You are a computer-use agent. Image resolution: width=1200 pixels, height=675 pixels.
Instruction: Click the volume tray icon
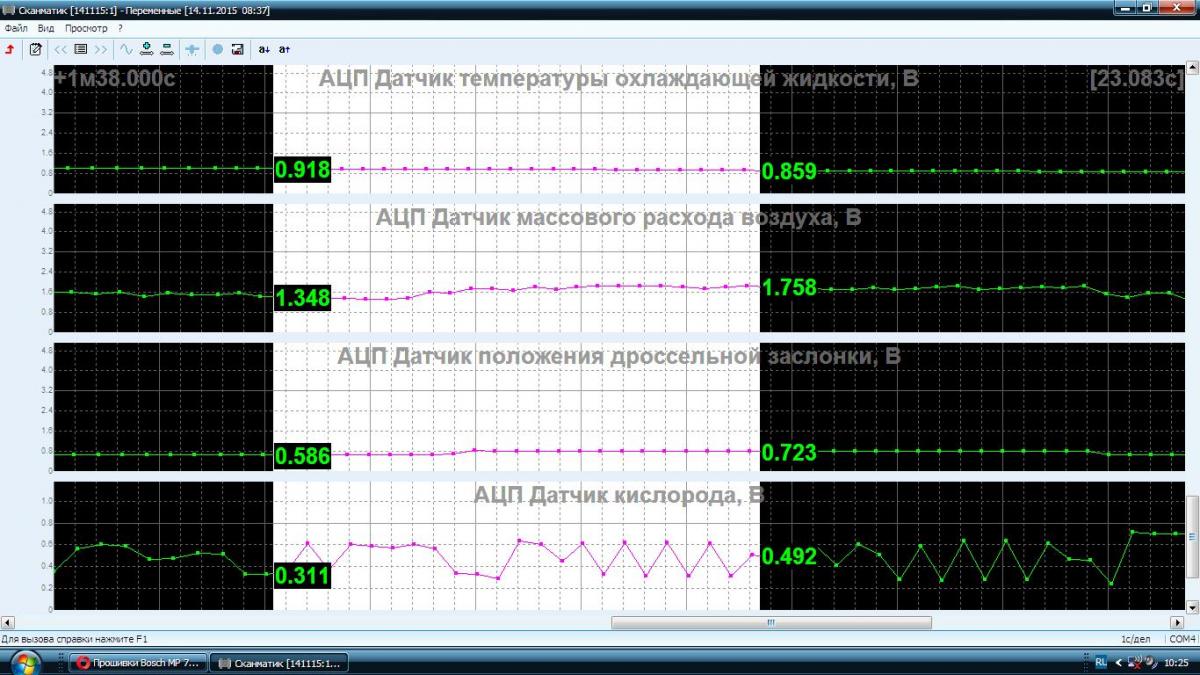[1152, 662]
